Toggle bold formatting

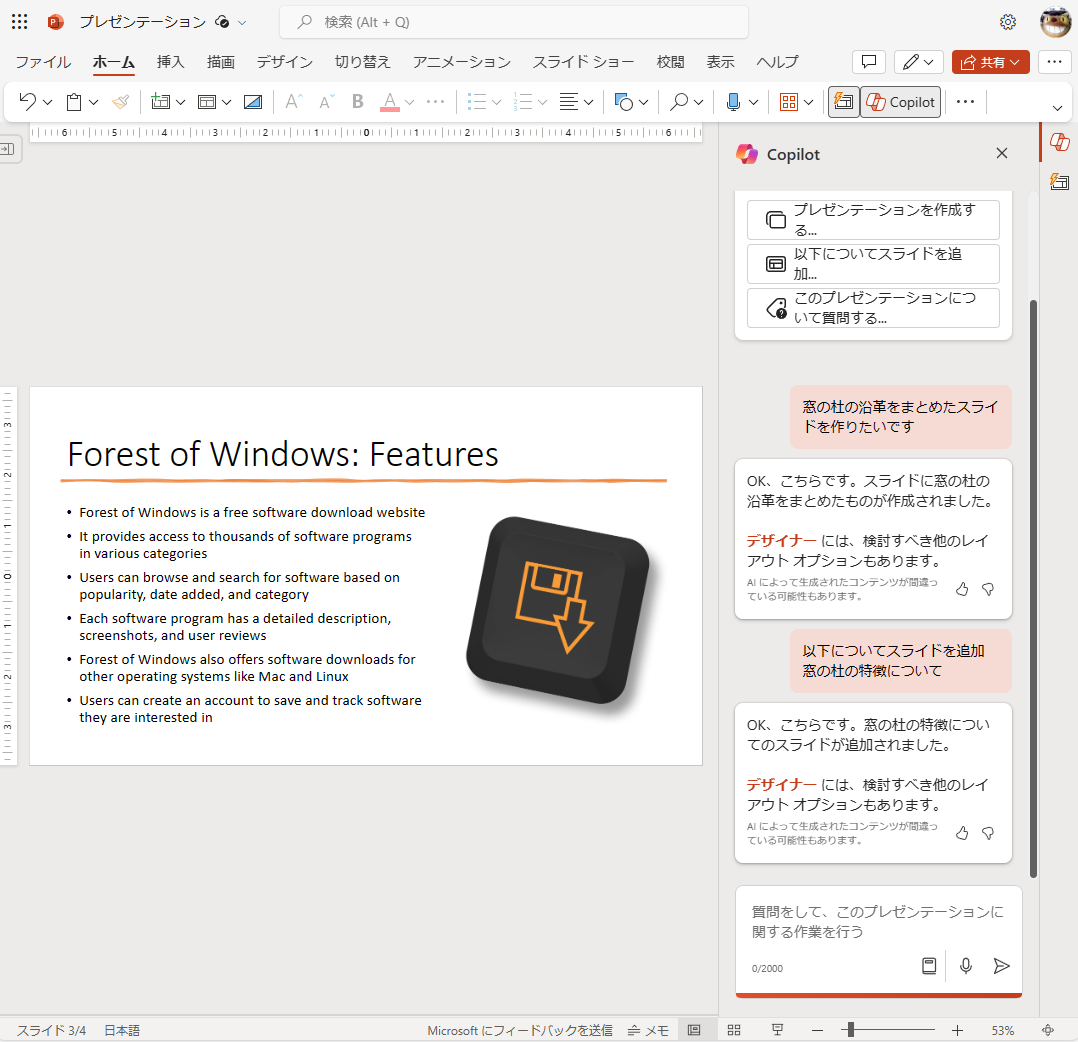click(x=358, y=102)
